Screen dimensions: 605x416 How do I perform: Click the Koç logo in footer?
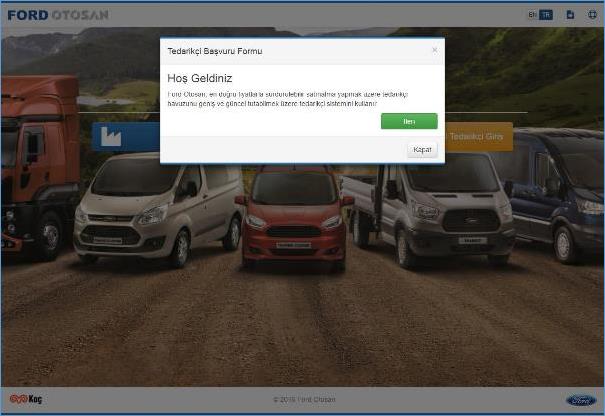click(x=25, y=399)
